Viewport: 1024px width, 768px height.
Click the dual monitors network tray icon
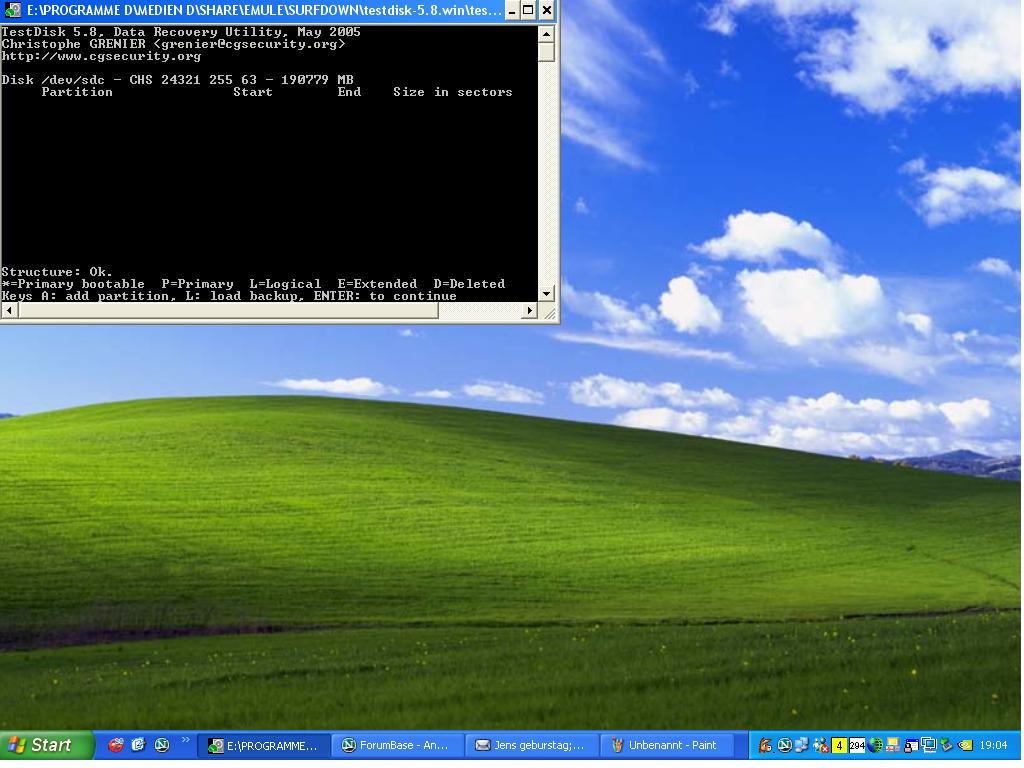pyautogui.click(x=929, y=745)
